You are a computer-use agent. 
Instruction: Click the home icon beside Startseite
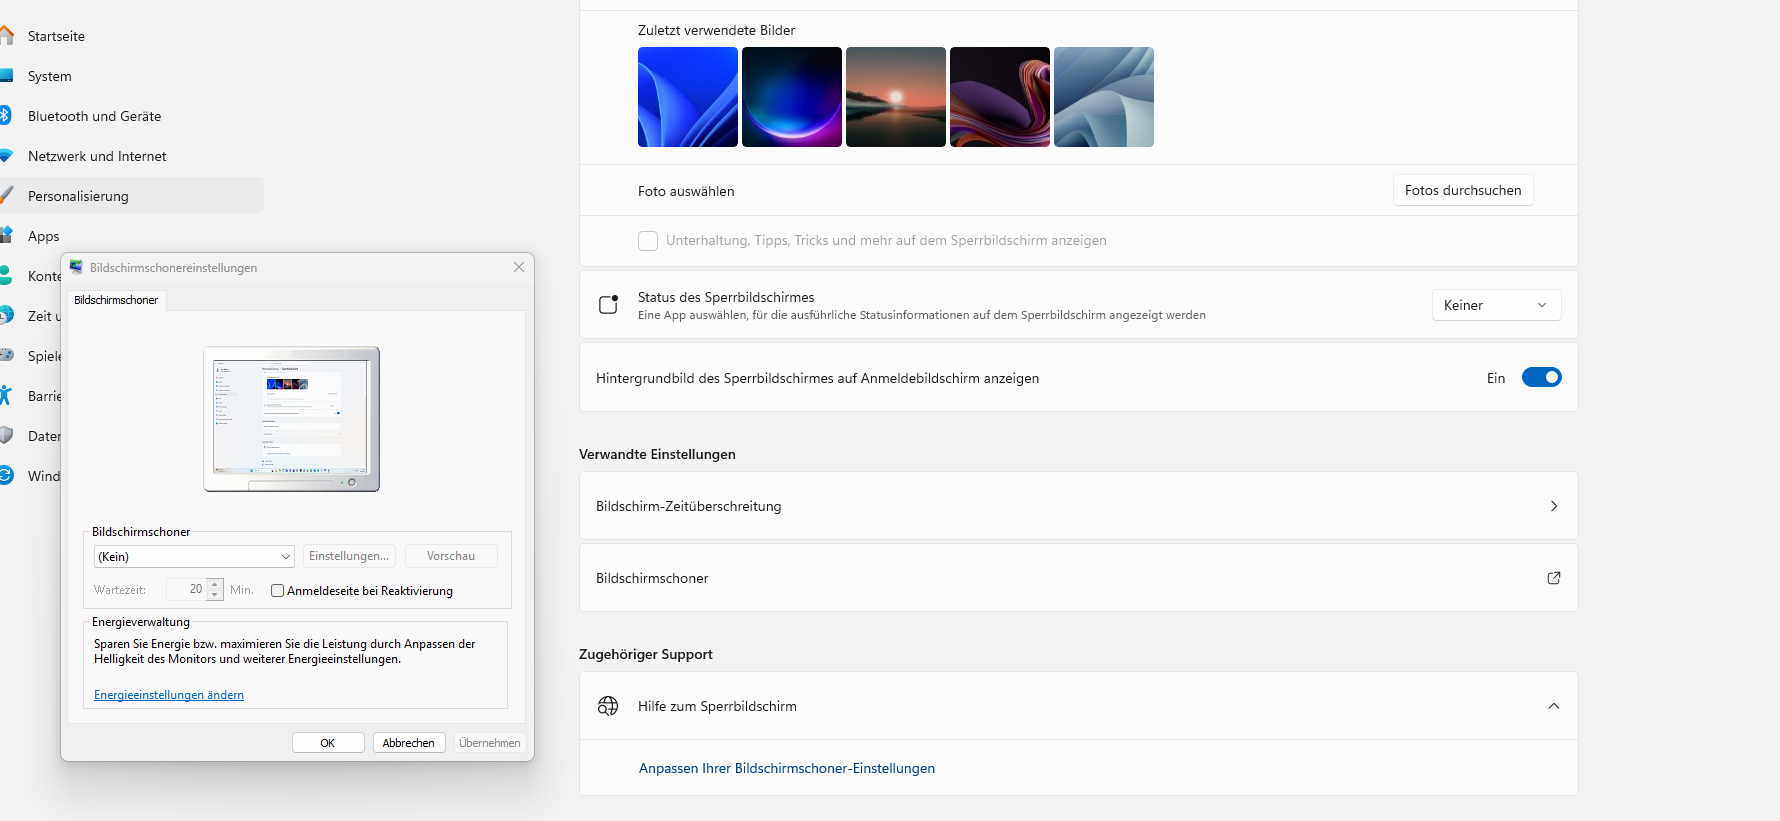[x=6, y=36]
